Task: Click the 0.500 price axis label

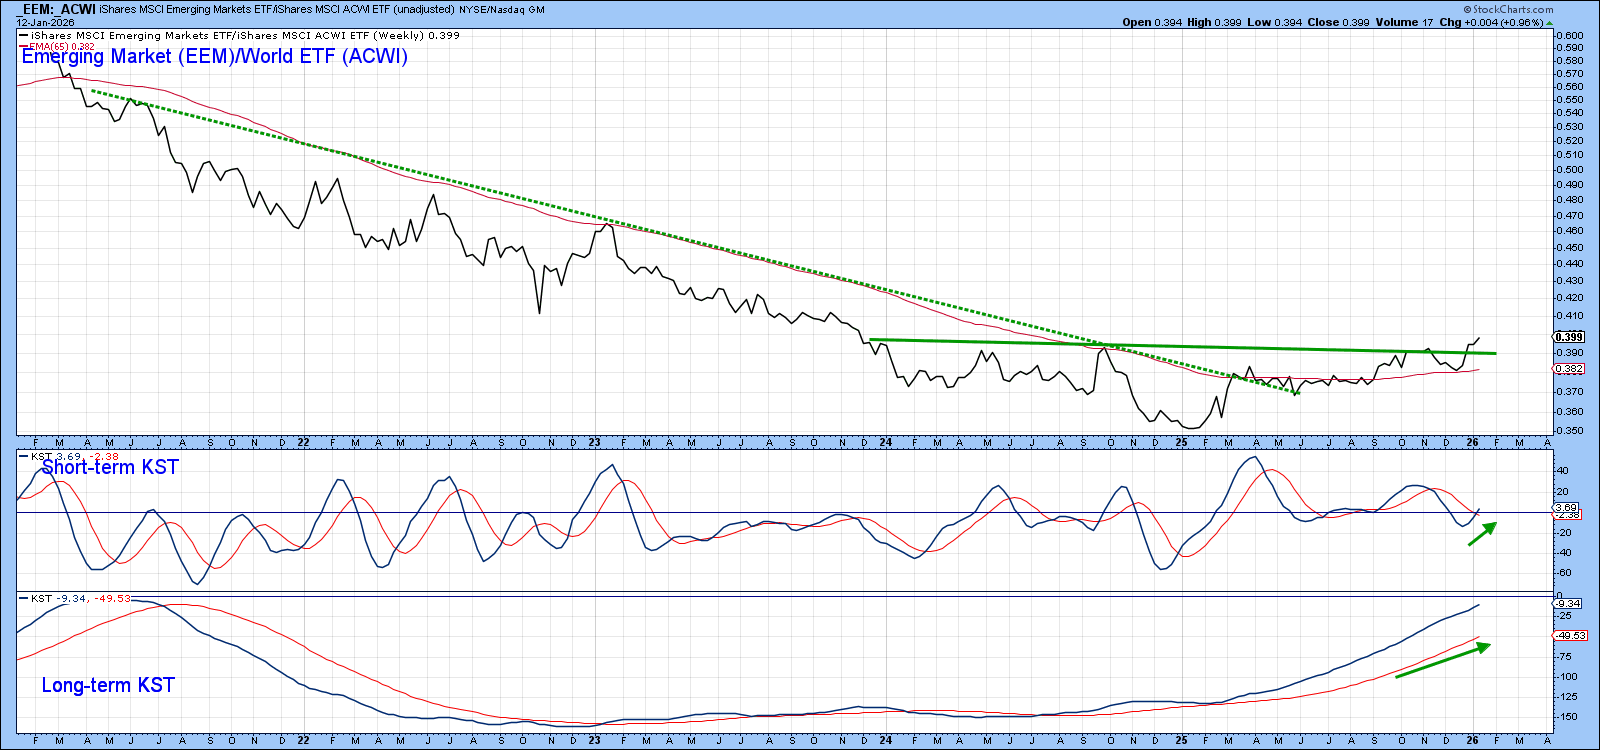Action: 1571,170
